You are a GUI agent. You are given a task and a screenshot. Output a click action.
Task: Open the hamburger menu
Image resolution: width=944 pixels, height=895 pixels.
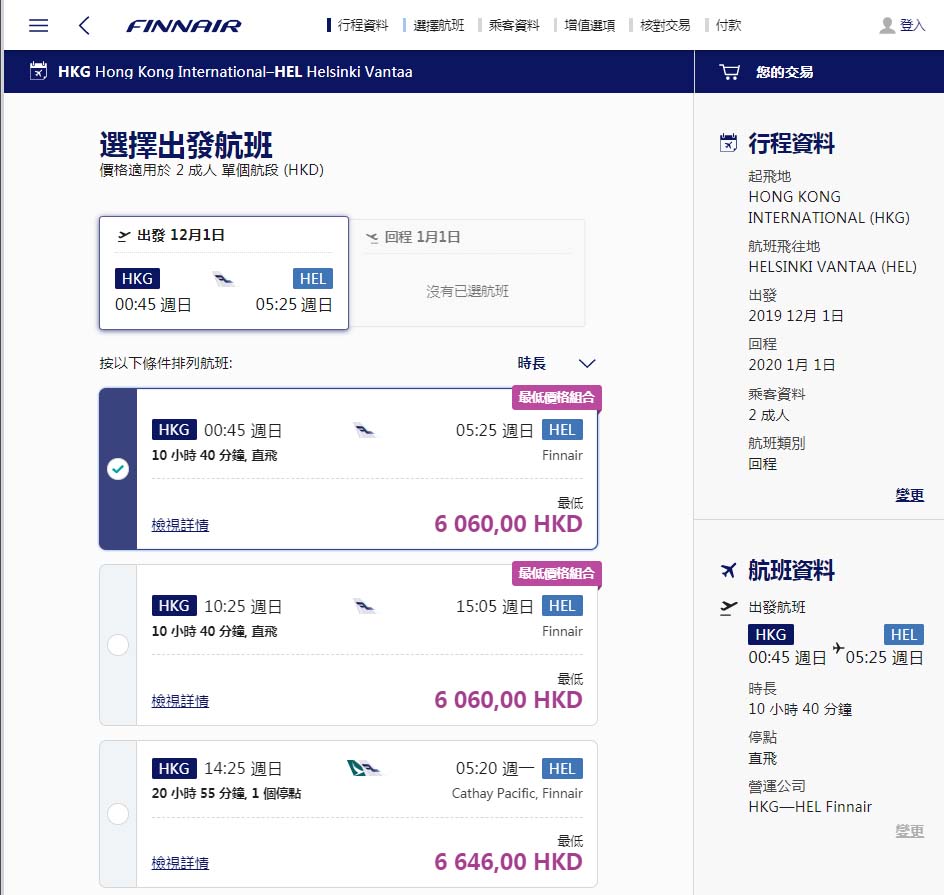(39, 25)
